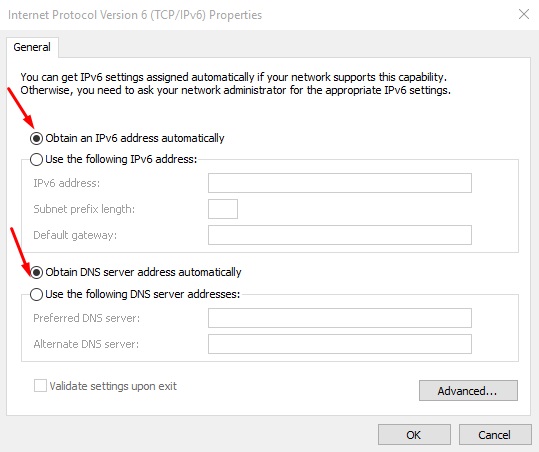Click the Alternate DNS server label

coord(86,344)
